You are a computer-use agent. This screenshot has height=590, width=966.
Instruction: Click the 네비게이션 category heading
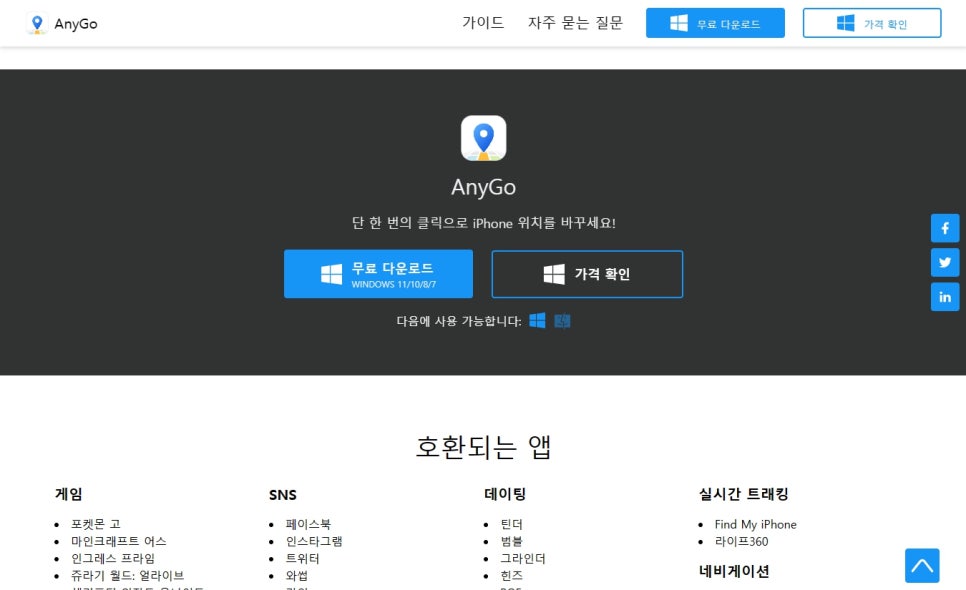734,571
